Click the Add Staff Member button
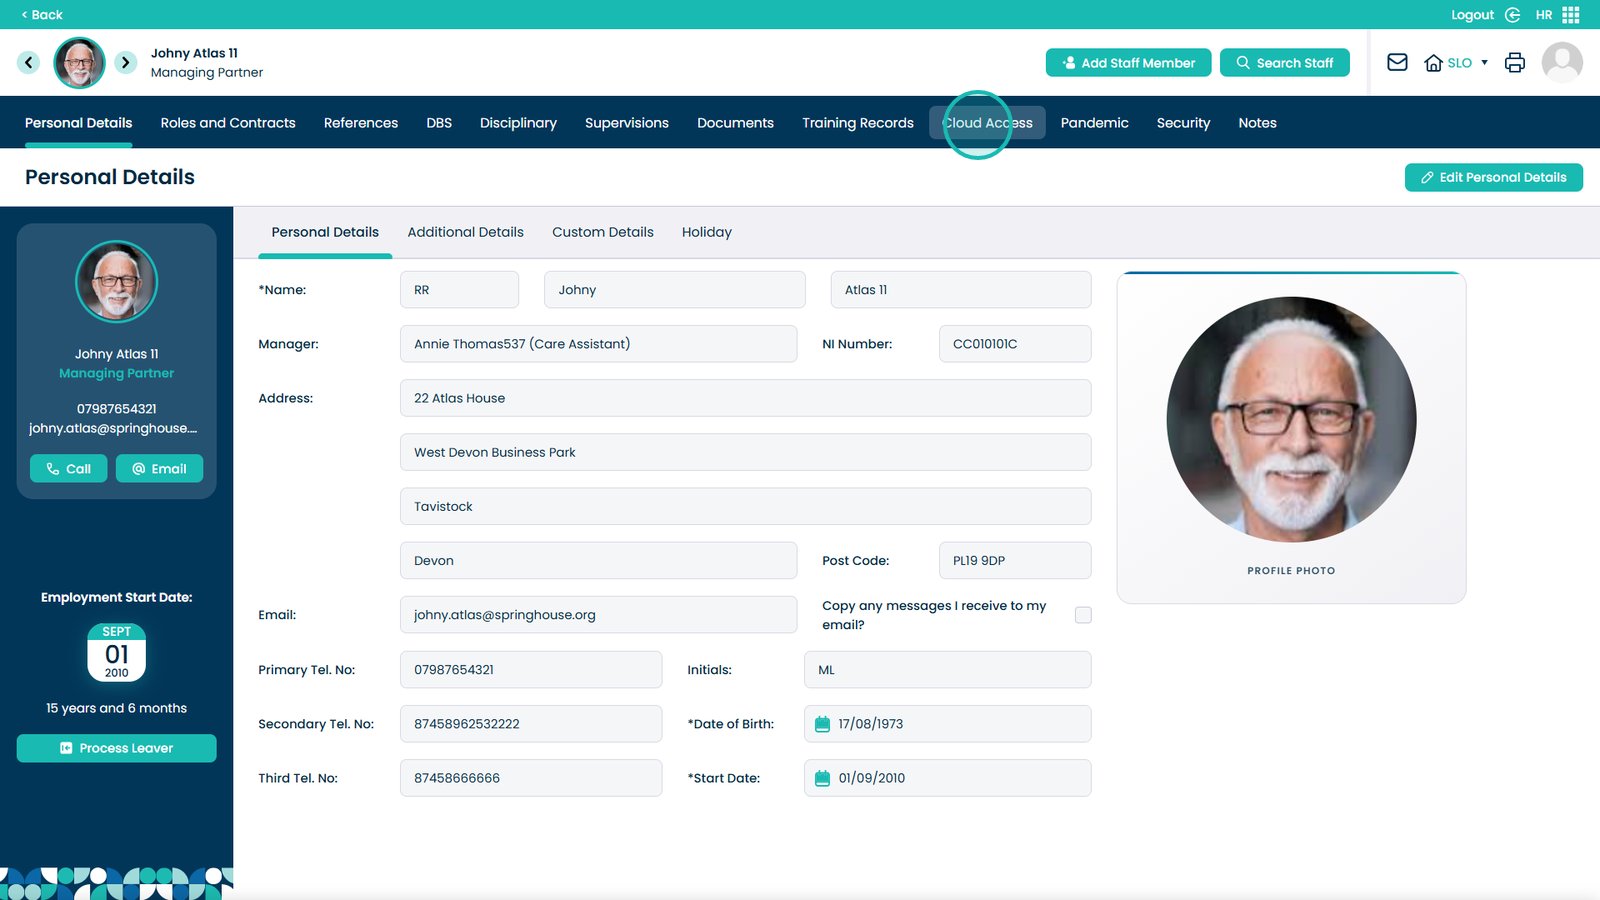The height and width of the screenshot is (900, 1600). (1128, 62)
